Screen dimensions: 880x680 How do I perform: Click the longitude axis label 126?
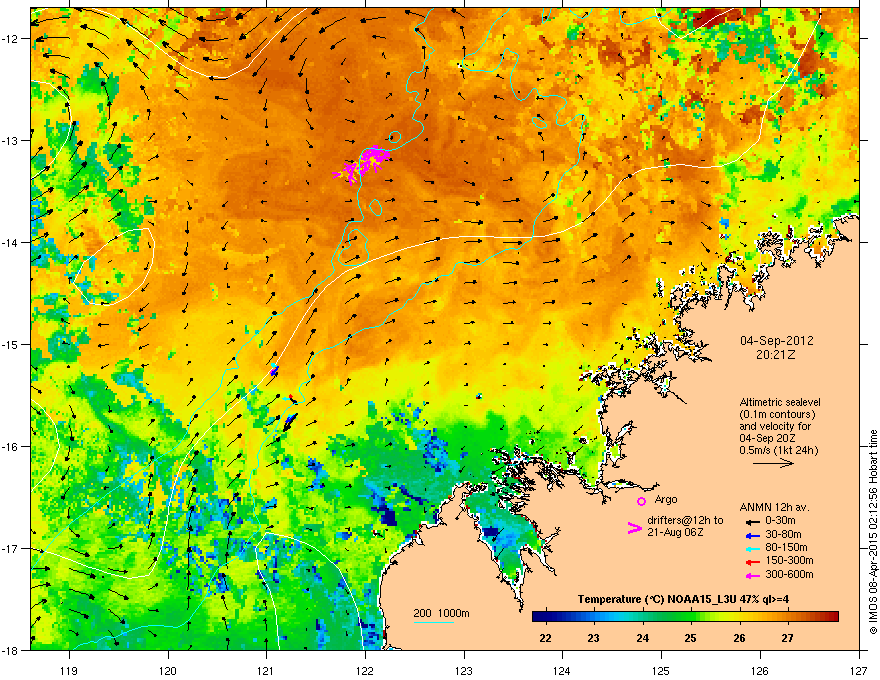point(759,670)
